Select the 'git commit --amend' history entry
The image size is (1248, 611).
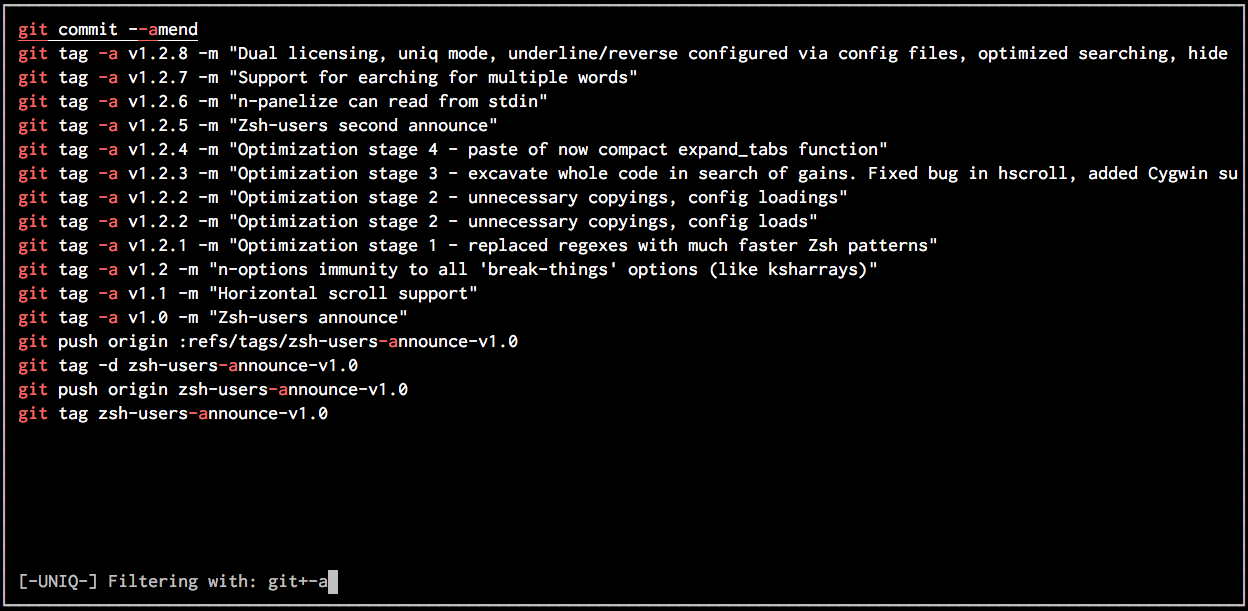[108, 30]
